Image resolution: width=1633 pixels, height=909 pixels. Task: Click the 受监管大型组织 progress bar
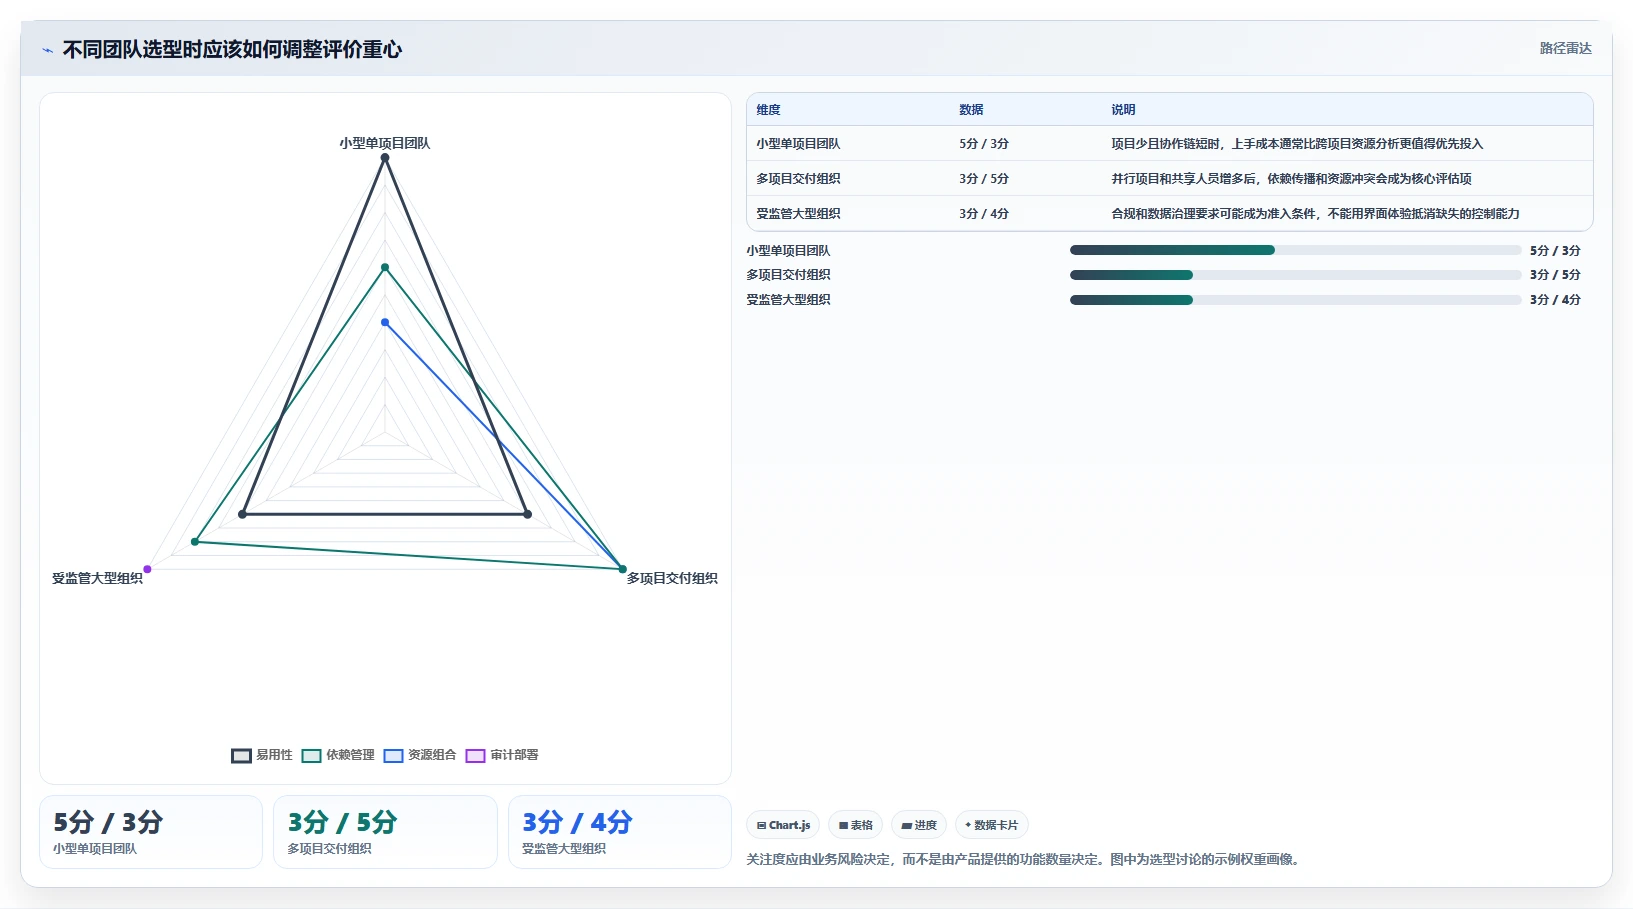(x=1295, y=300)
